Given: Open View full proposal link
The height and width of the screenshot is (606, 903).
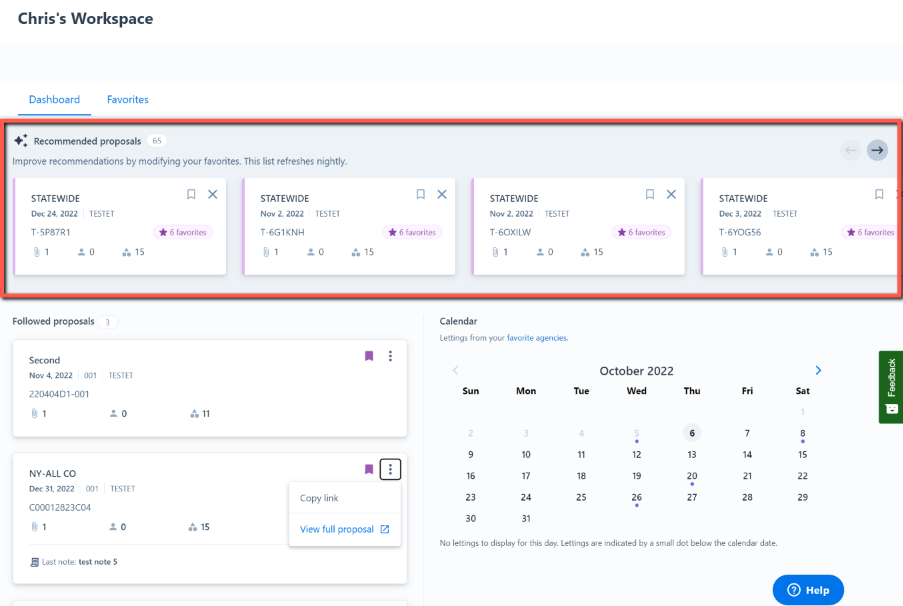Looking at the screenshot, I should pos(338,529).
